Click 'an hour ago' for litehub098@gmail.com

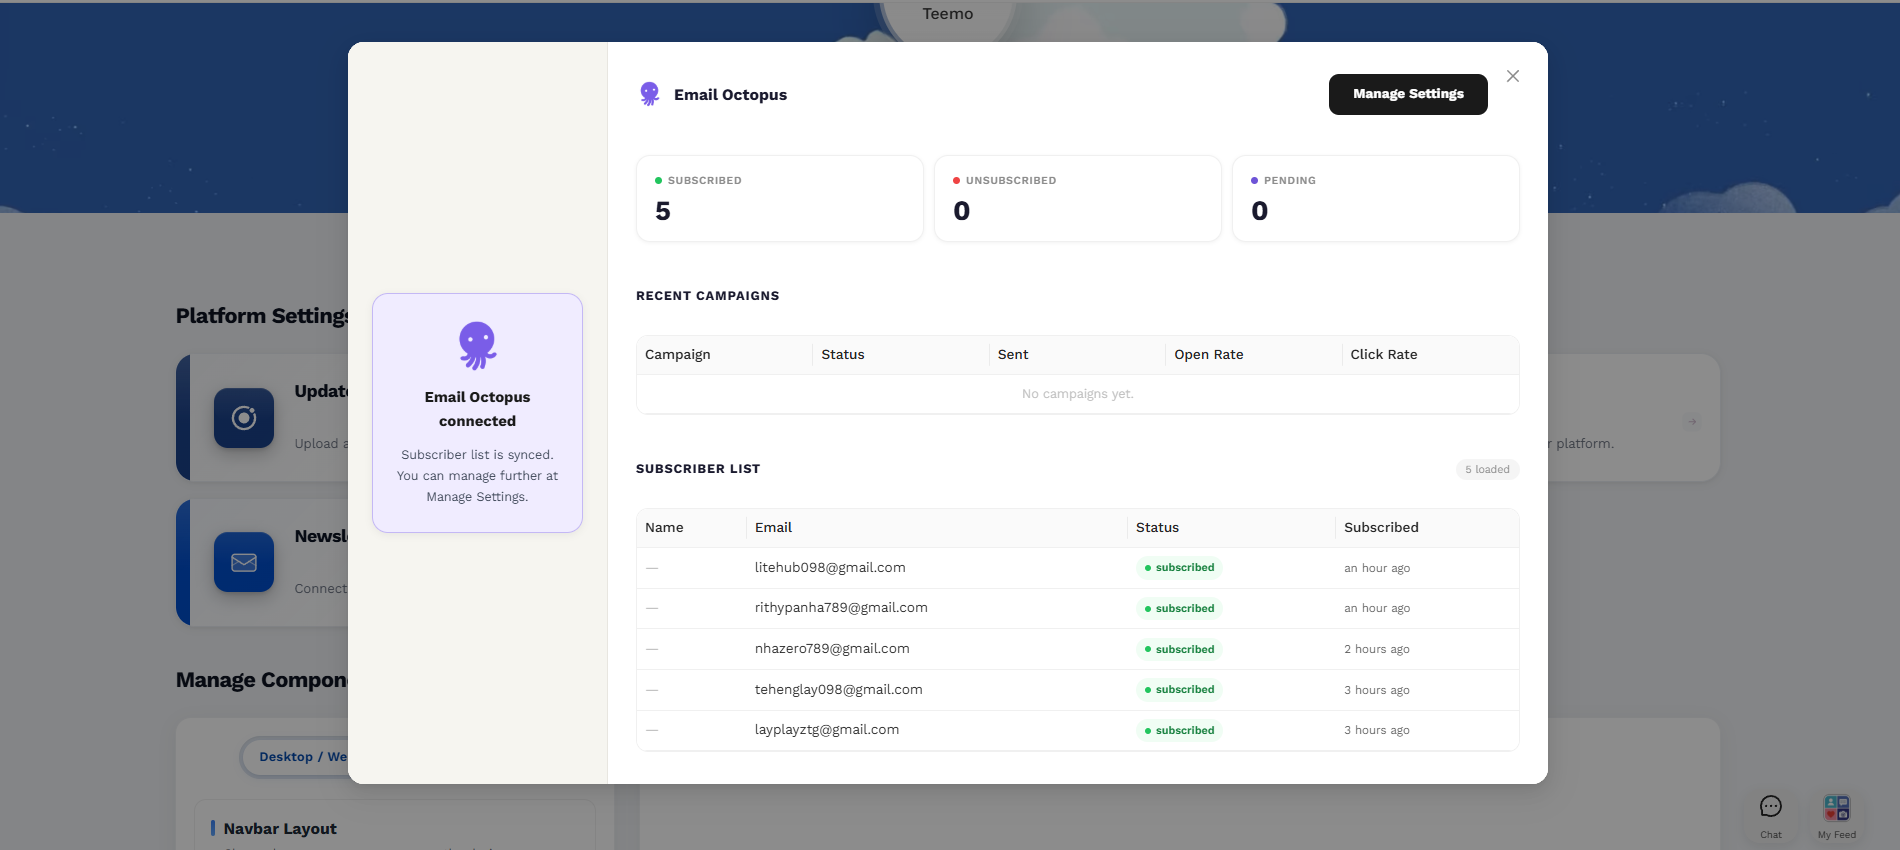pyautogui.click(x=1377, y=568)
